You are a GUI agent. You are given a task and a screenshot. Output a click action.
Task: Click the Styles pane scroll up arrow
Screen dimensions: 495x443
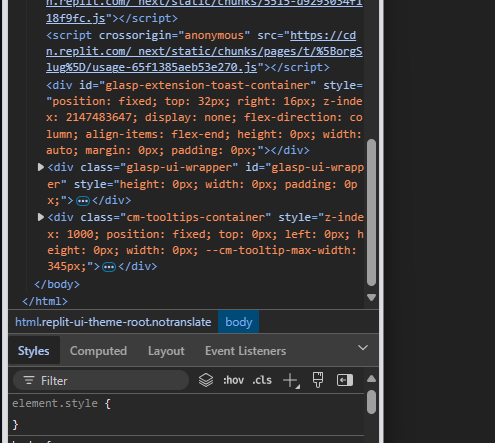(x=371, y=379)
